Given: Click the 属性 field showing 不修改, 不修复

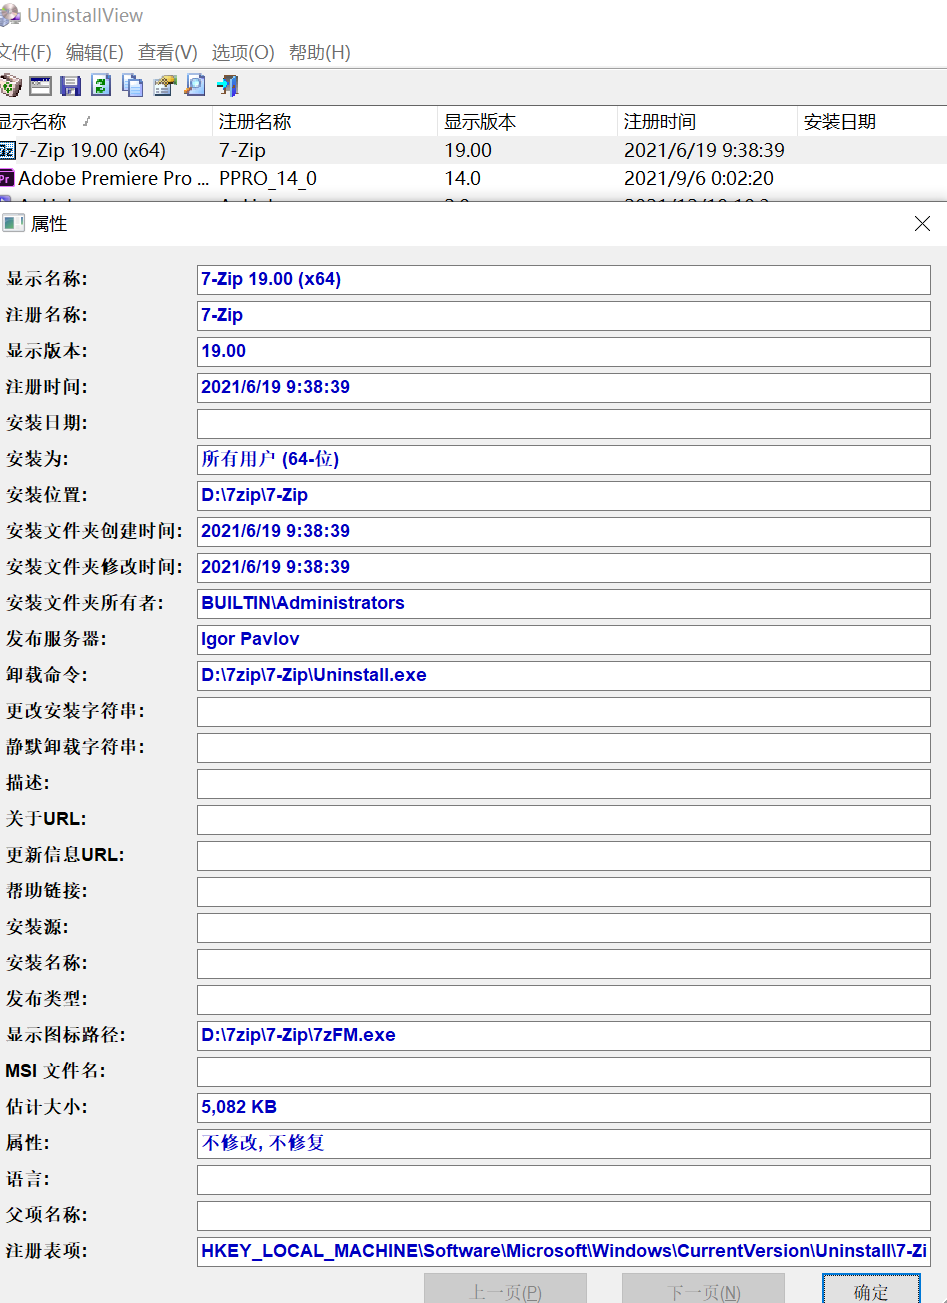Looking at the screenshot, I should pos(564,1143).
